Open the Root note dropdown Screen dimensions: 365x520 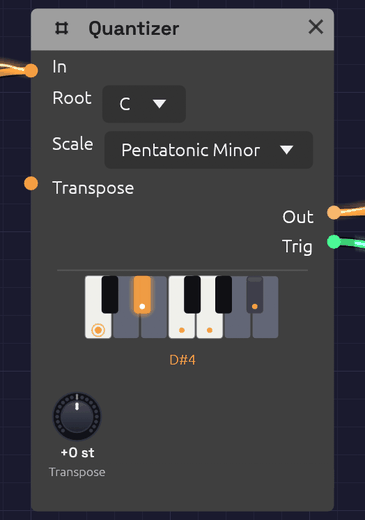144,104
